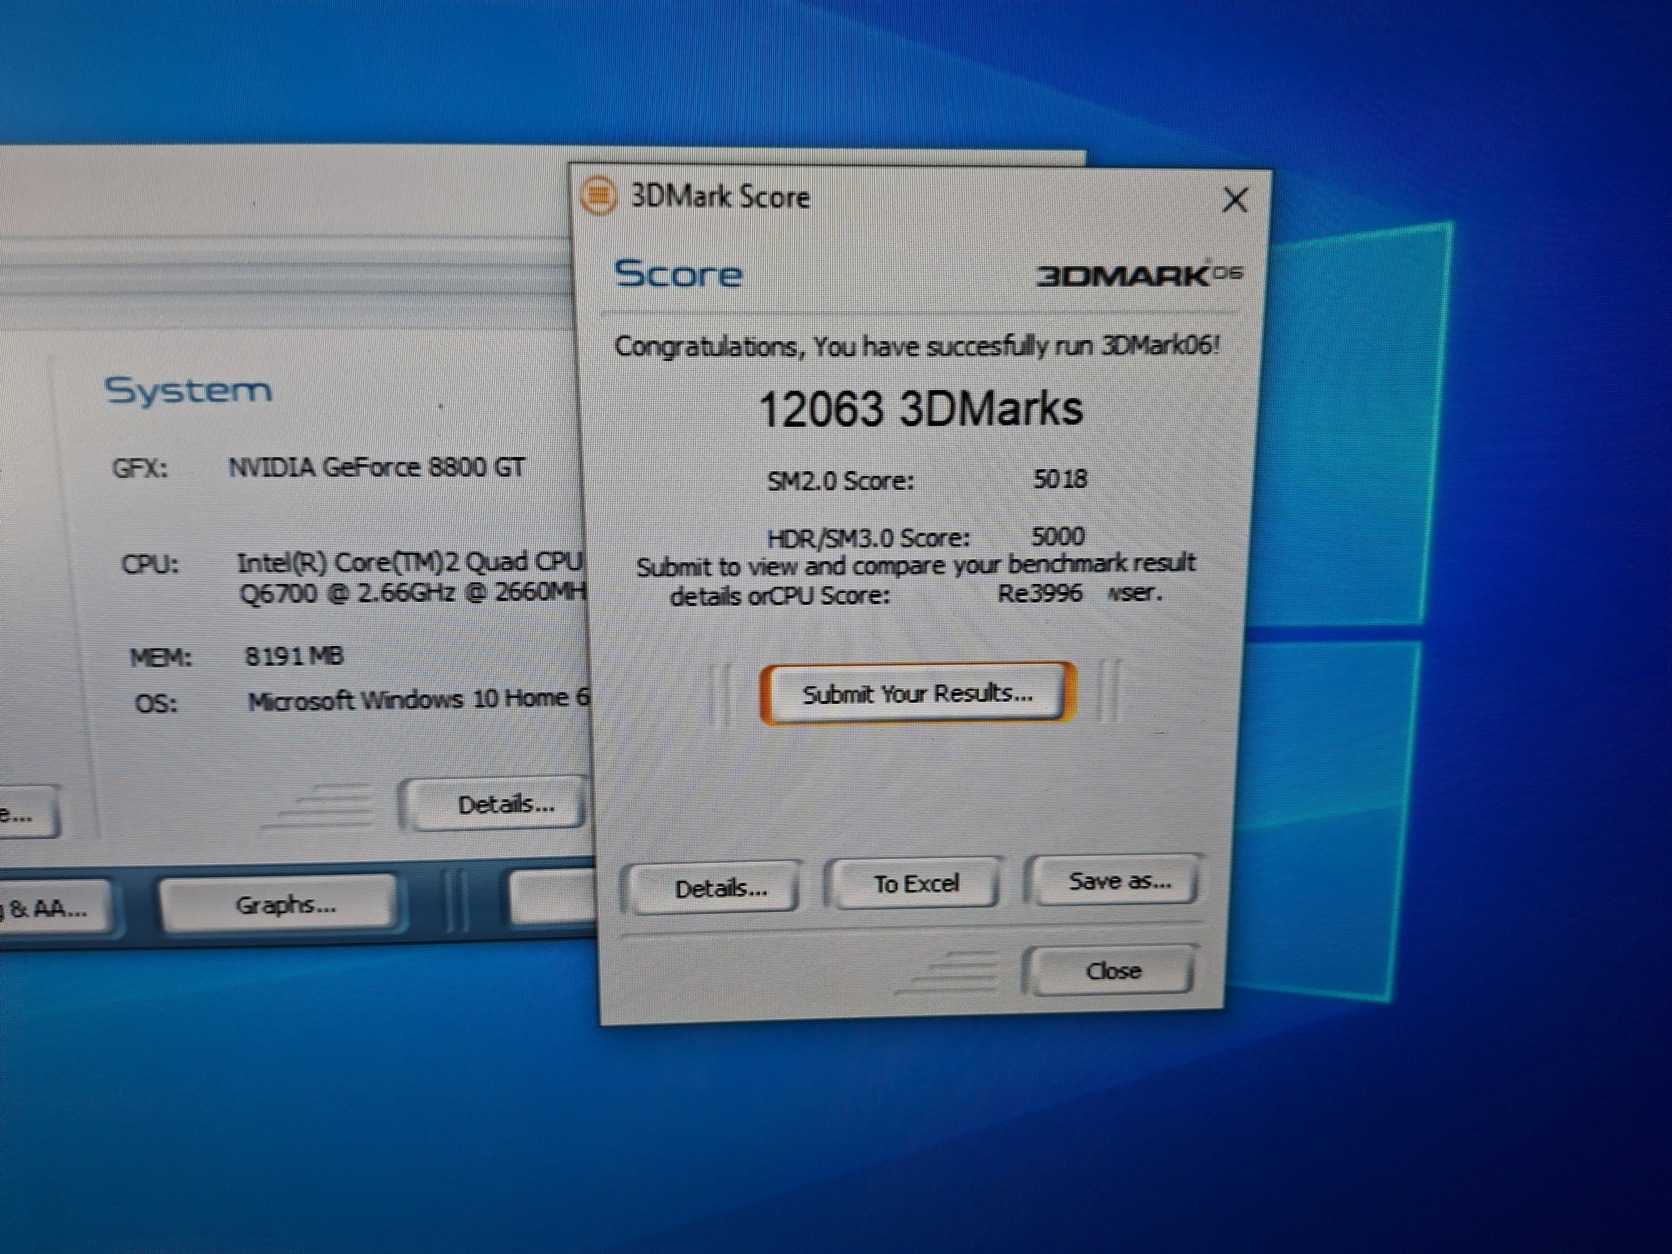The image size is (1672, 1254).
Task: Click the 'OS:' label in System panel
Action: click(x=156, y=704)
